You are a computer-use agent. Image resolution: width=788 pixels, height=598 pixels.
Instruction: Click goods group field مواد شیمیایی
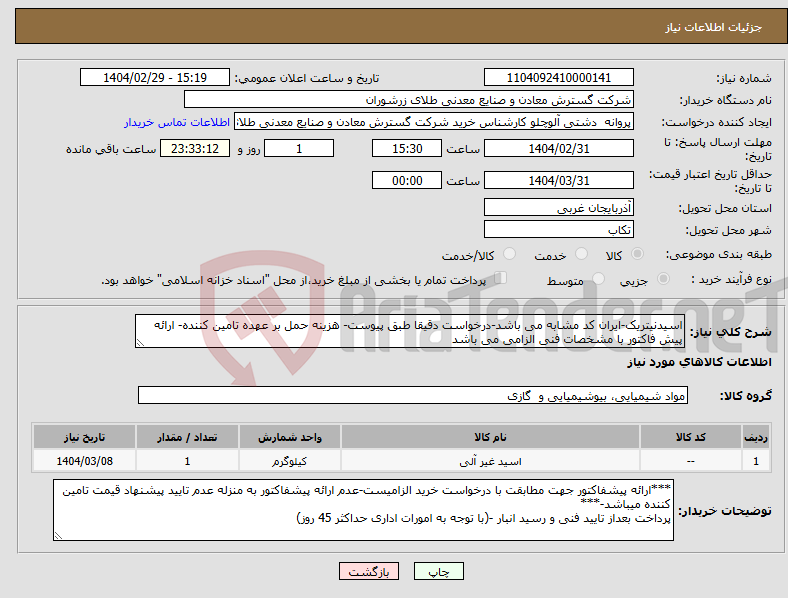413,395
